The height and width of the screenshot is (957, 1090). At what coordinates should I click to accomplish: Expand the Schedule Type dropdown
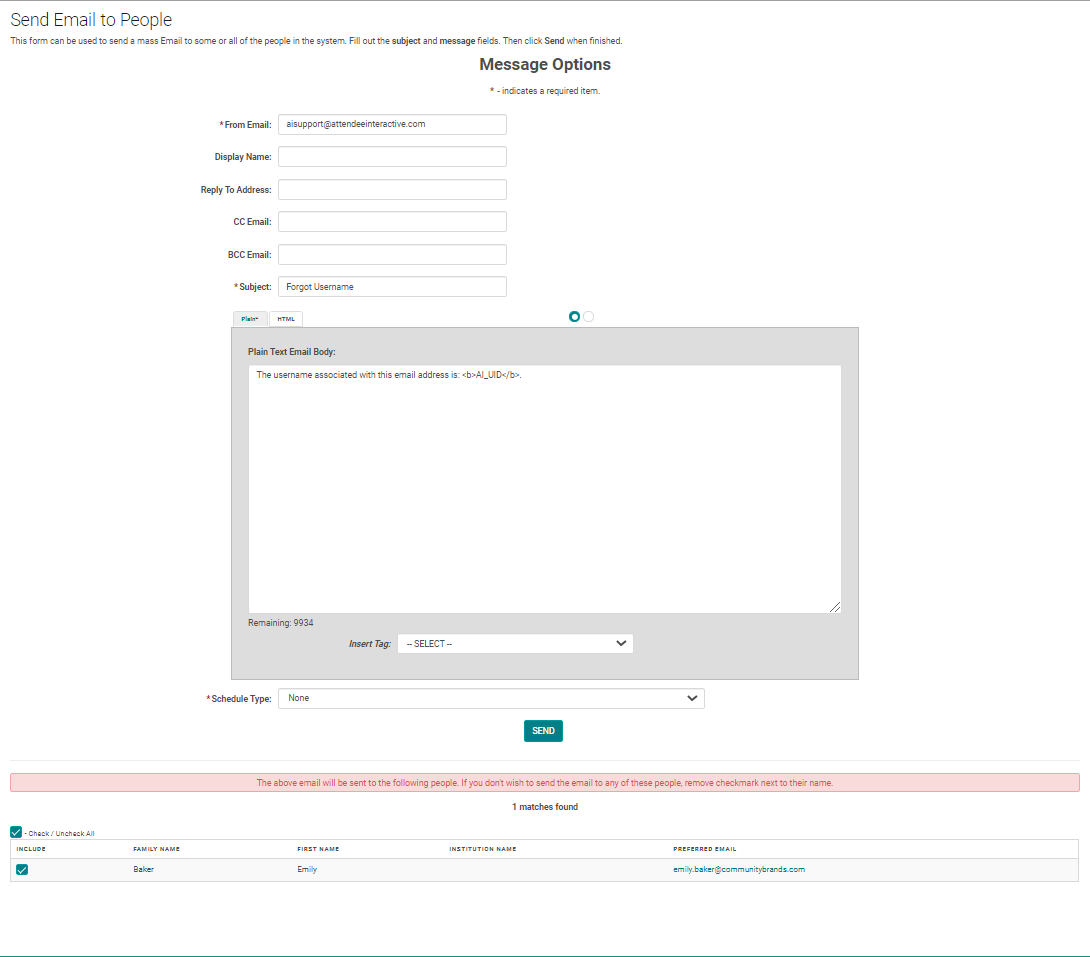(x=491, y=698)
